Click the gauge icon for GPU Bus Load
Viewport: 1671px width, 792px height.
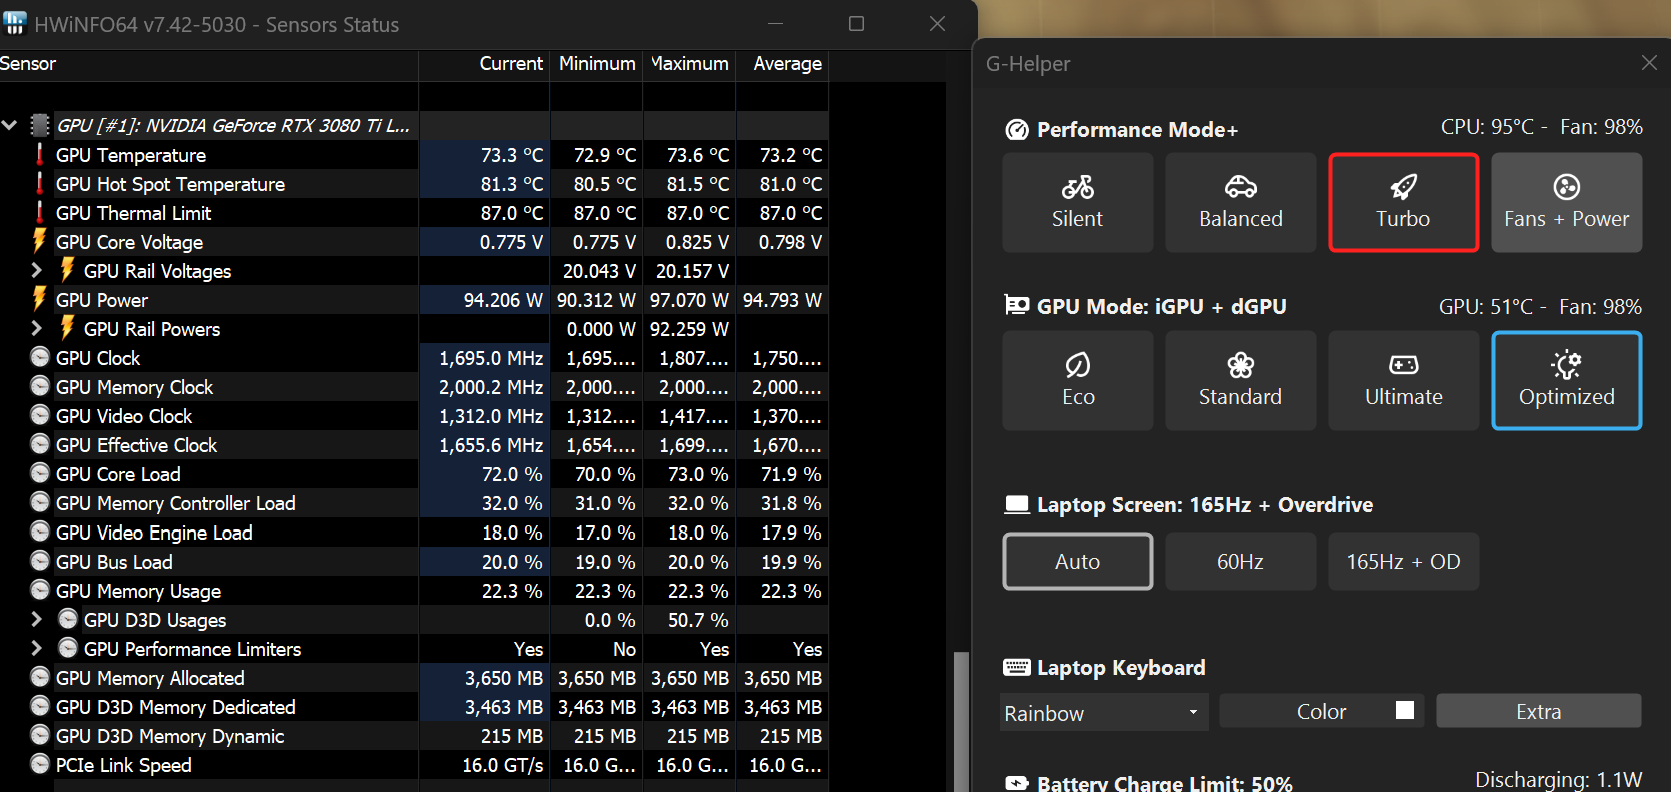[x=40, y=561]
